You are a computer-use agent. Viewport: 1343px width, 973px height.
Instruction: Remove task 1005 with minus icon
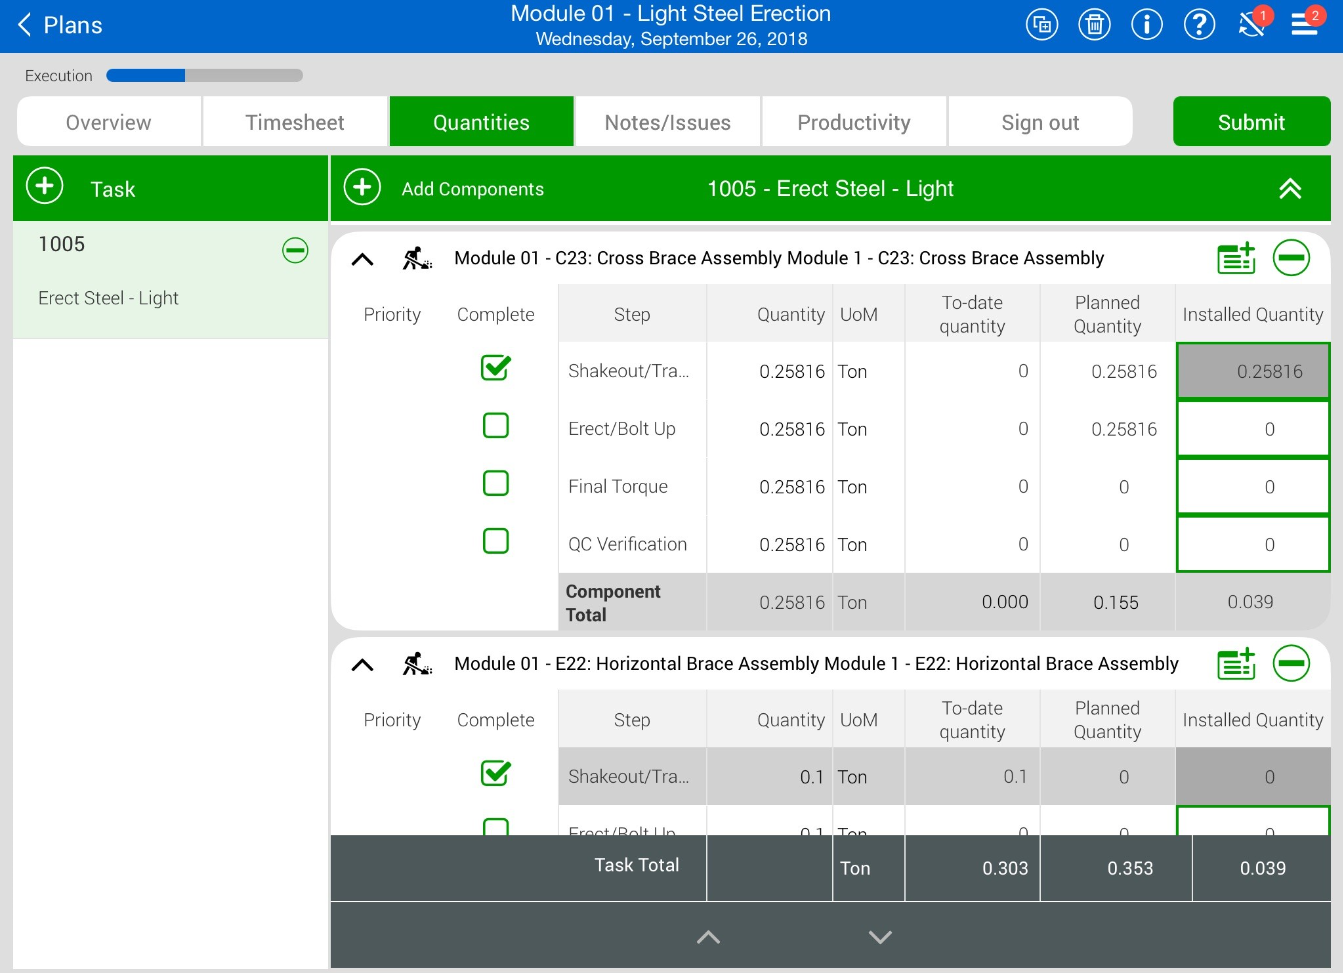[x=295, y=250]
